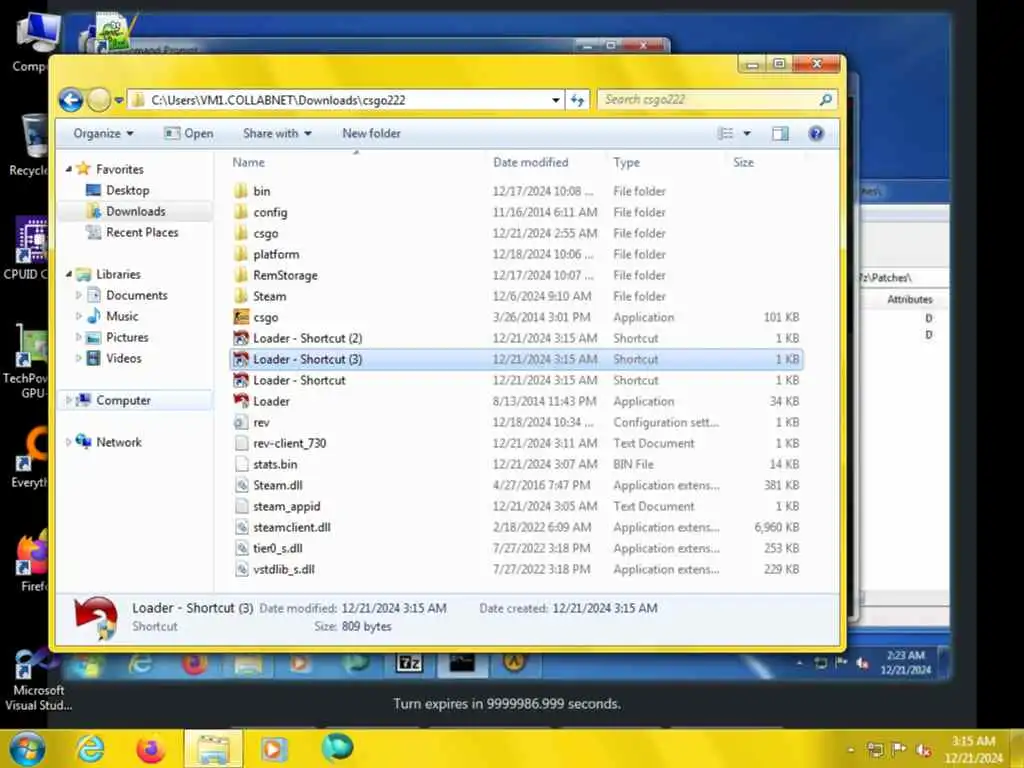Expand the Music library
Screen dimensions: 1024x768
click(79, 316)
